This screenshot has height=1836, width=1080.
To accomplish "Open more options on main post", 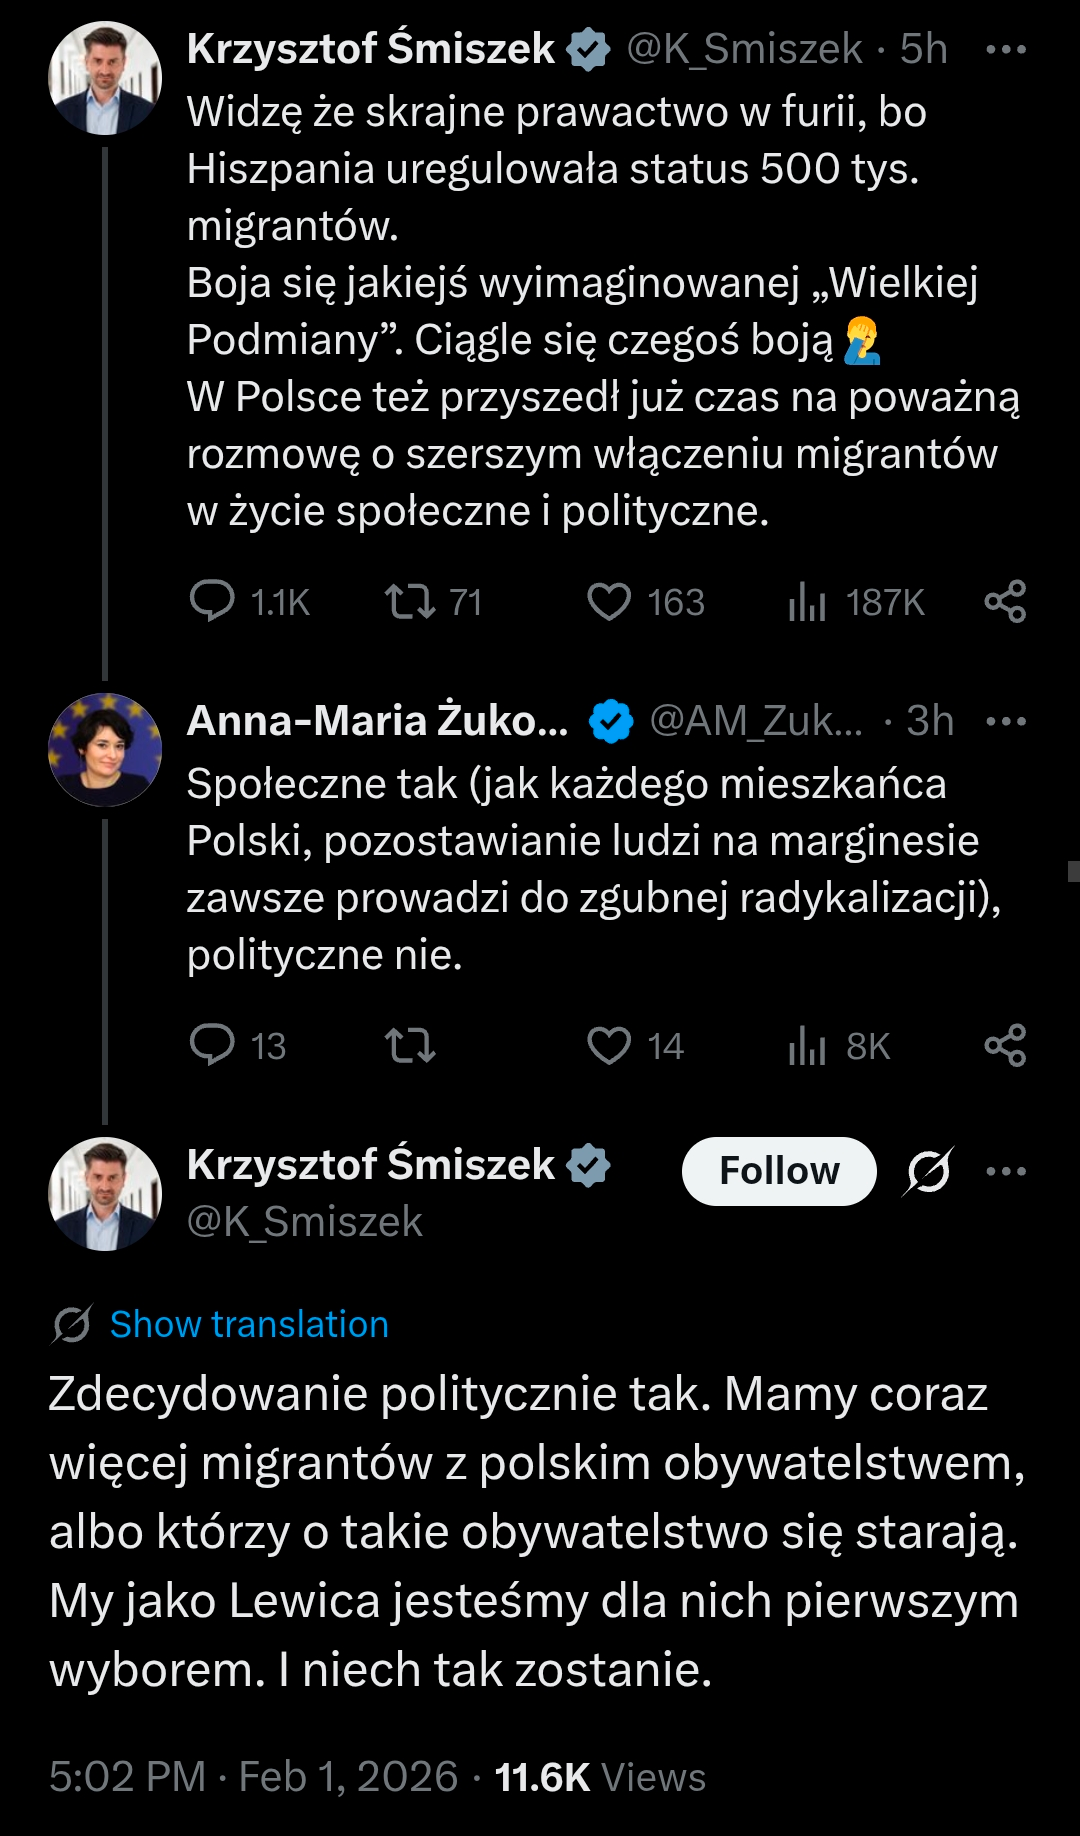I will pos(1005,1171).
